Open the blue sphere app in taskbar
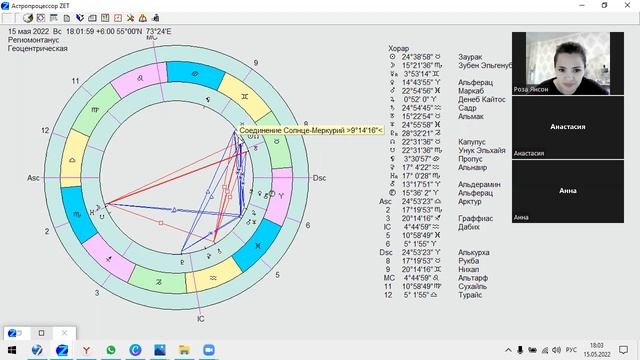 click(37, 350)
